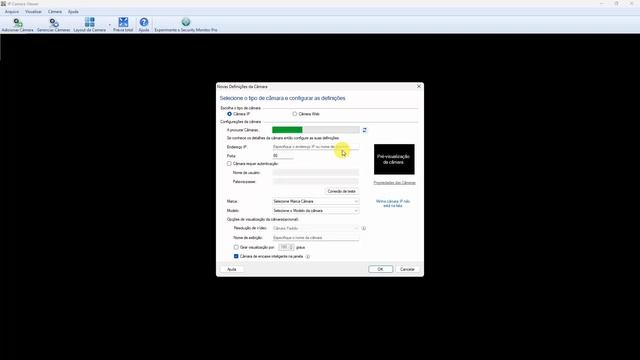The height and width of the screenshot is (360, 640).
Task: Open the Arquivo menu
Action: [x=12, y=12]
